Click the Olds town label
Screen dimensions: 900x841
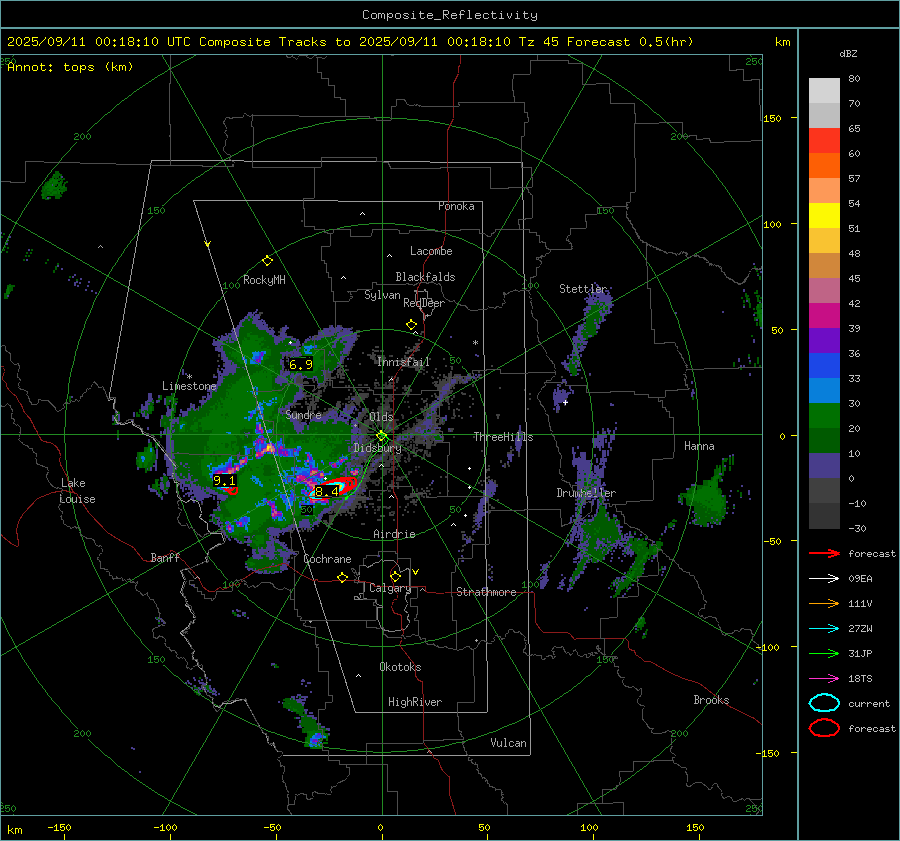[381, 417]
